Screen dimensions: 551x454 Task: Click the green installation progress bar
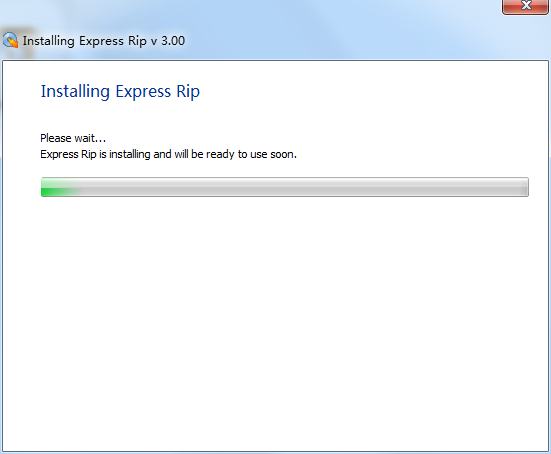(x=285, y=187)
